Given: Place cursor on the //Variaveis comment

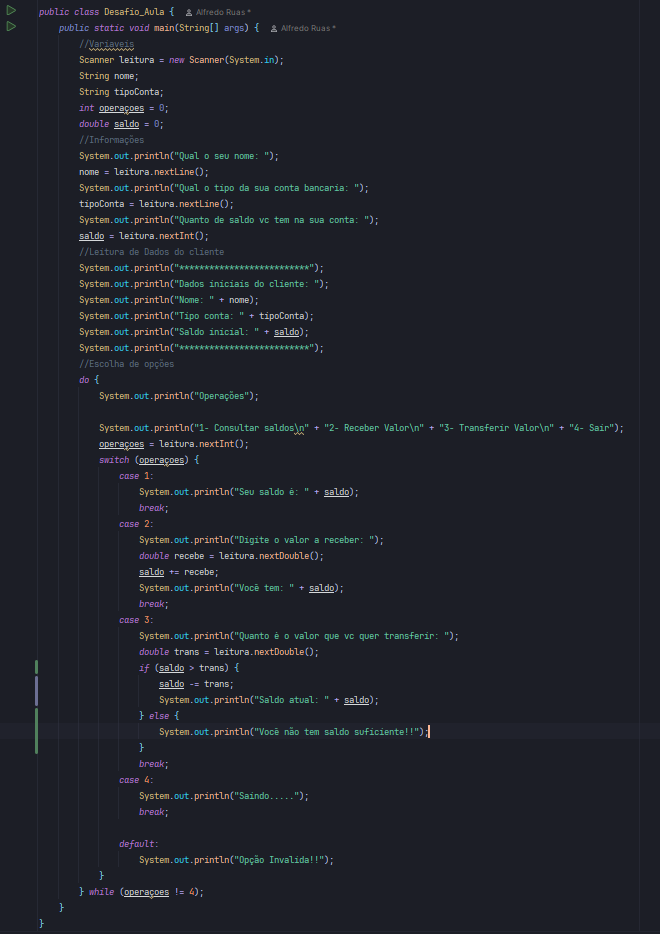Looking at the screenshot, I should [111, 44].
